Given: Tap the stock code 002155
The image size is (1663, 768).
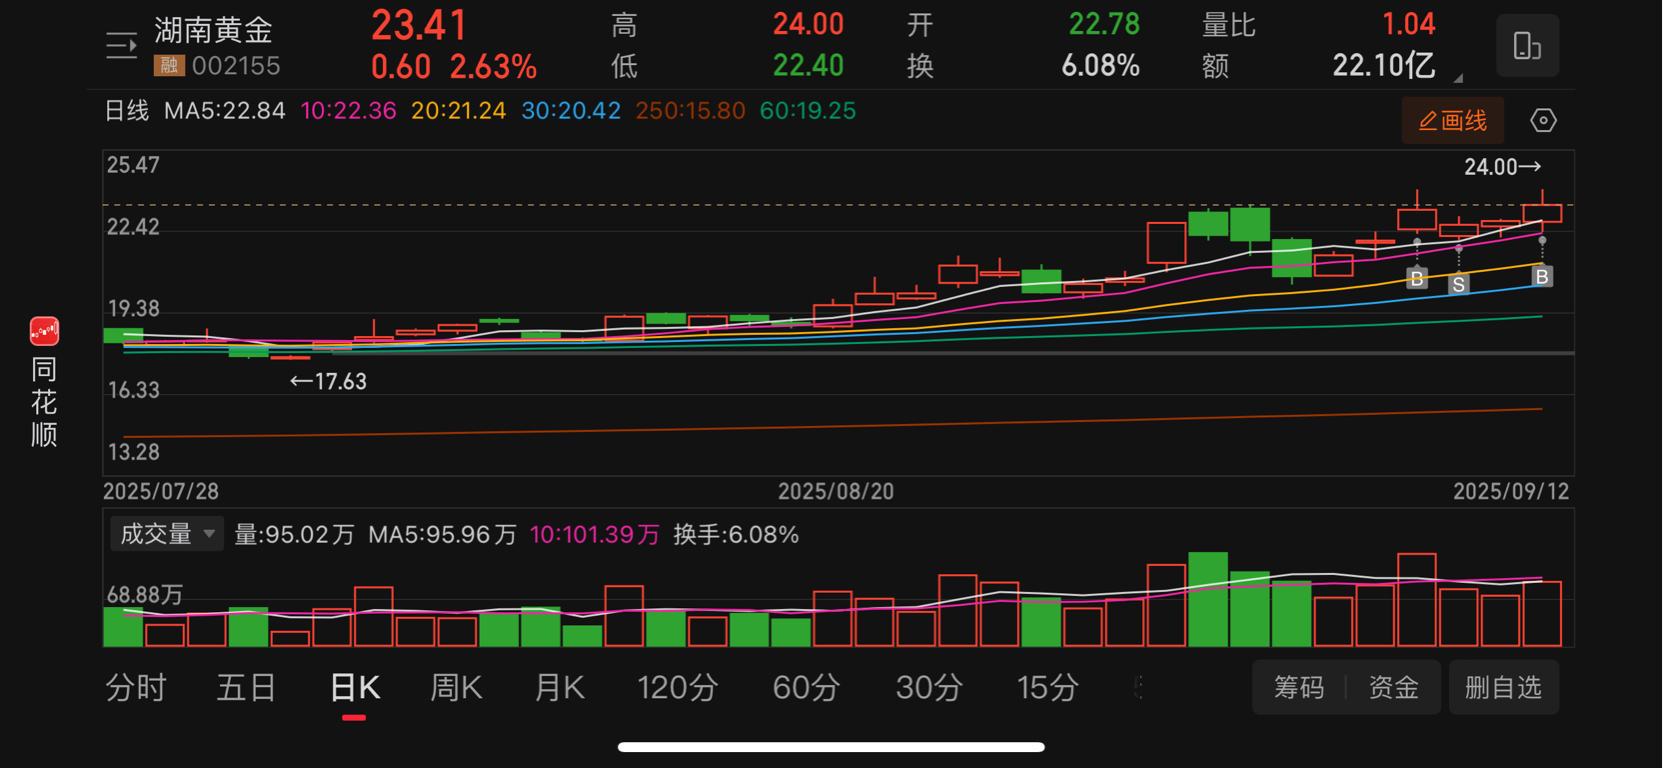Looking at the screenshot, I should 236,66.
